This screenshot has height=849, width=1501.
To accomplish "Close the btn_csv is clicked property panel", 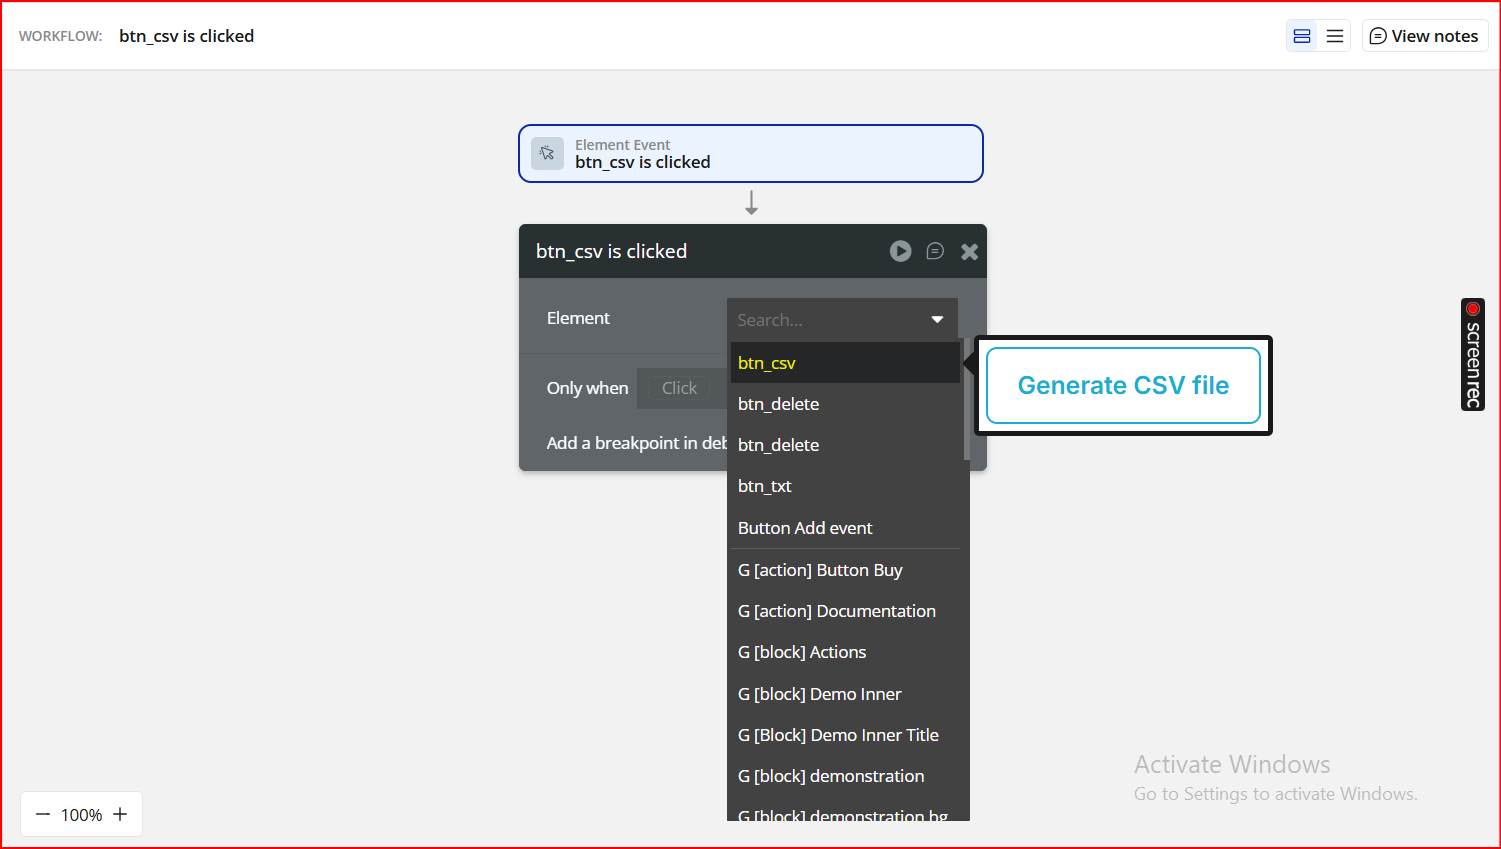I will [969, 252].
